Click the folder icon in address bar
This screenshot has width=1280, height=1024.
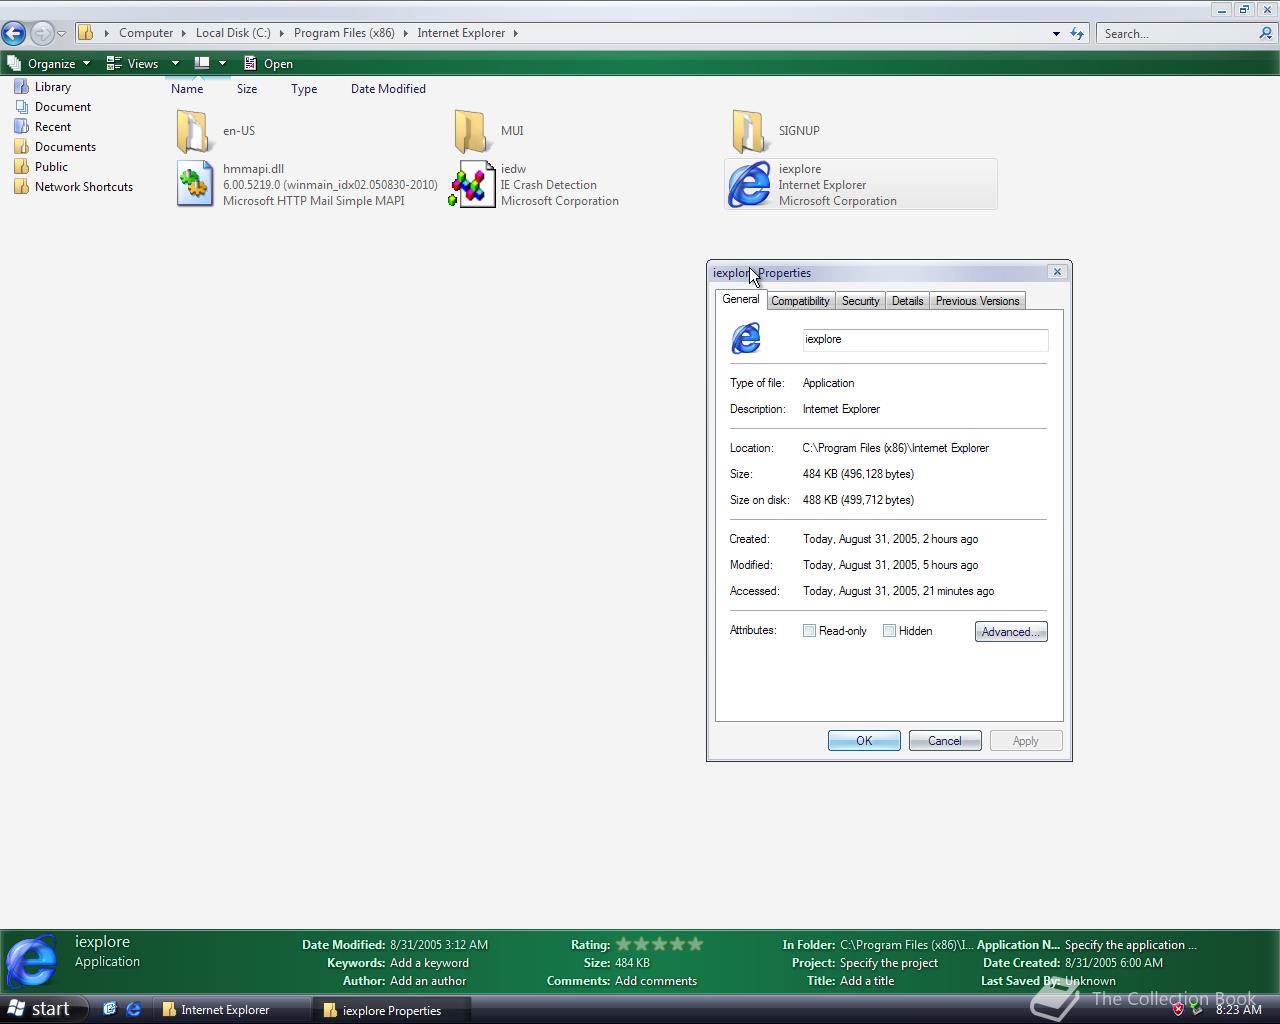tap(86, 33)
